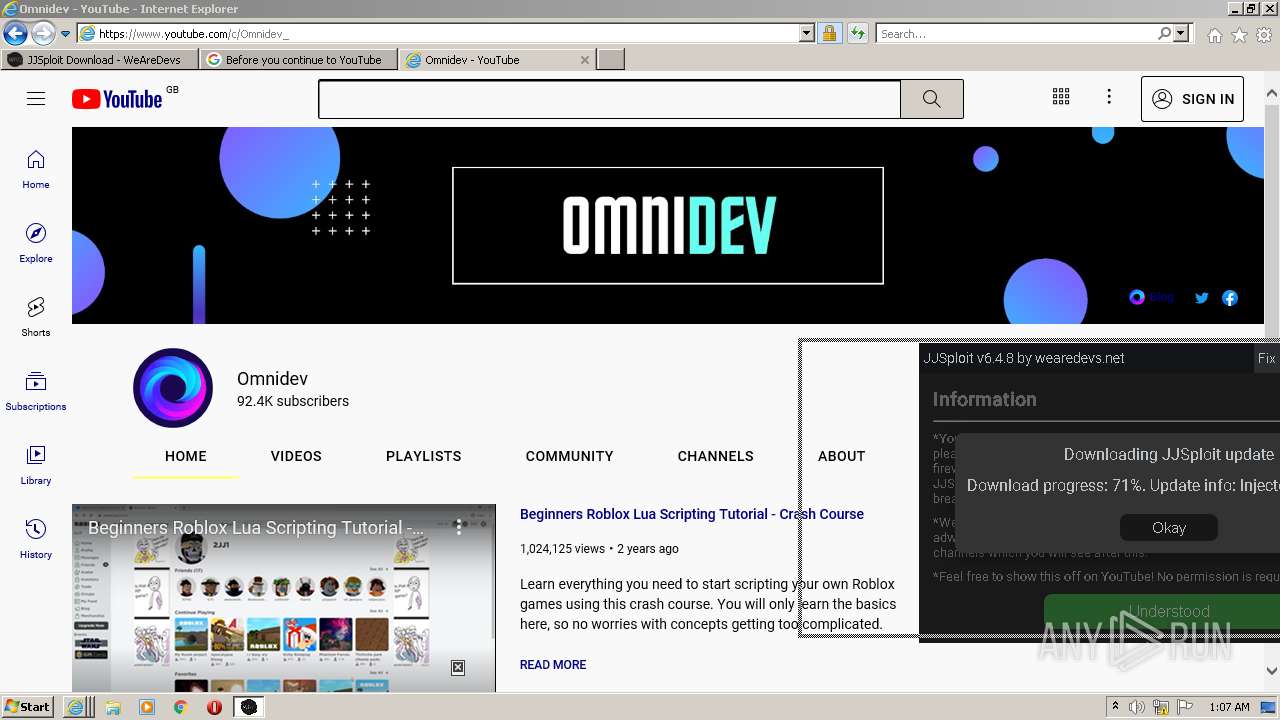The image size is (1280, 720).
Task: Open Omnidev's Facebook link on banner
Action: point(1230,298)
